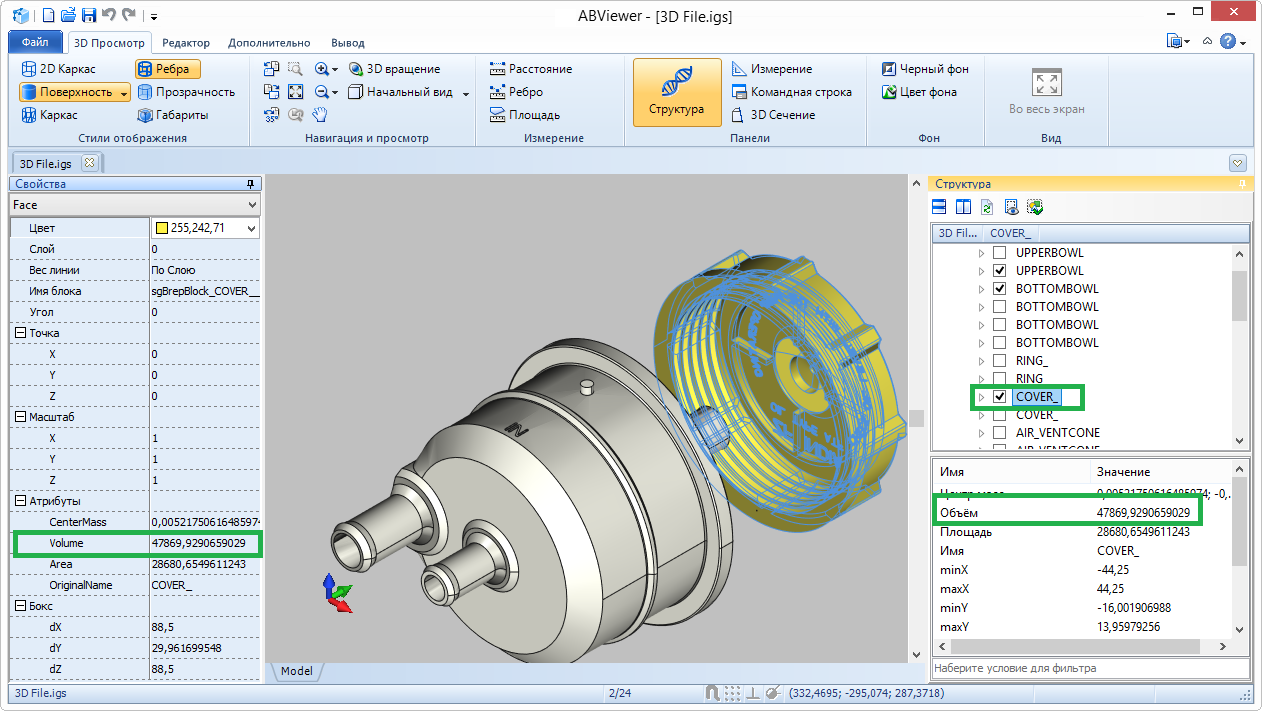This screenshot has height=711, width=1262.
Task: Click the yellow Цвет color swatch
Action: coord(162,228)
